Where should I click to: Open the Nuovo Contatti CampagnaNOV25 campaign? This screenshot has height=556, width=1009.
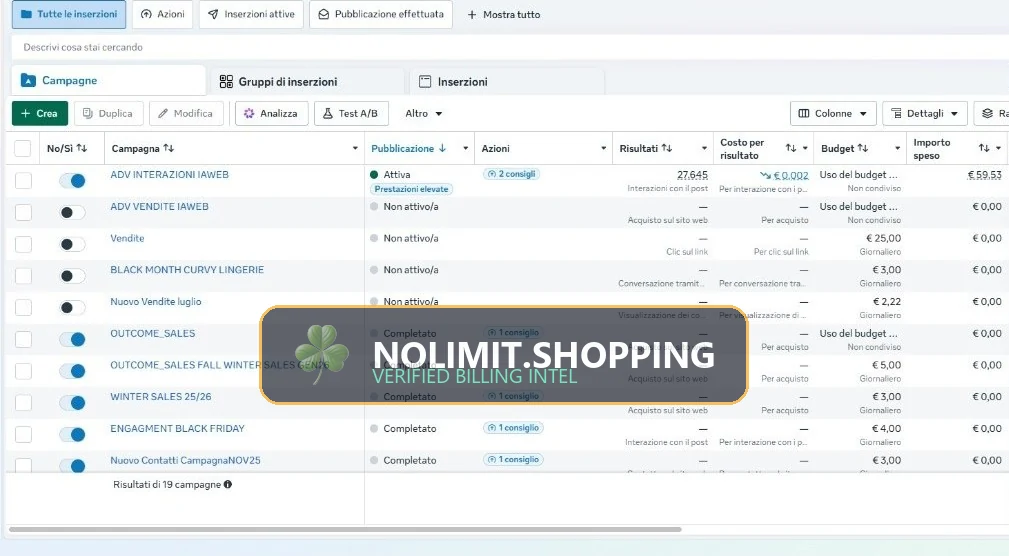pyautogui.click(x=185, y=460)
